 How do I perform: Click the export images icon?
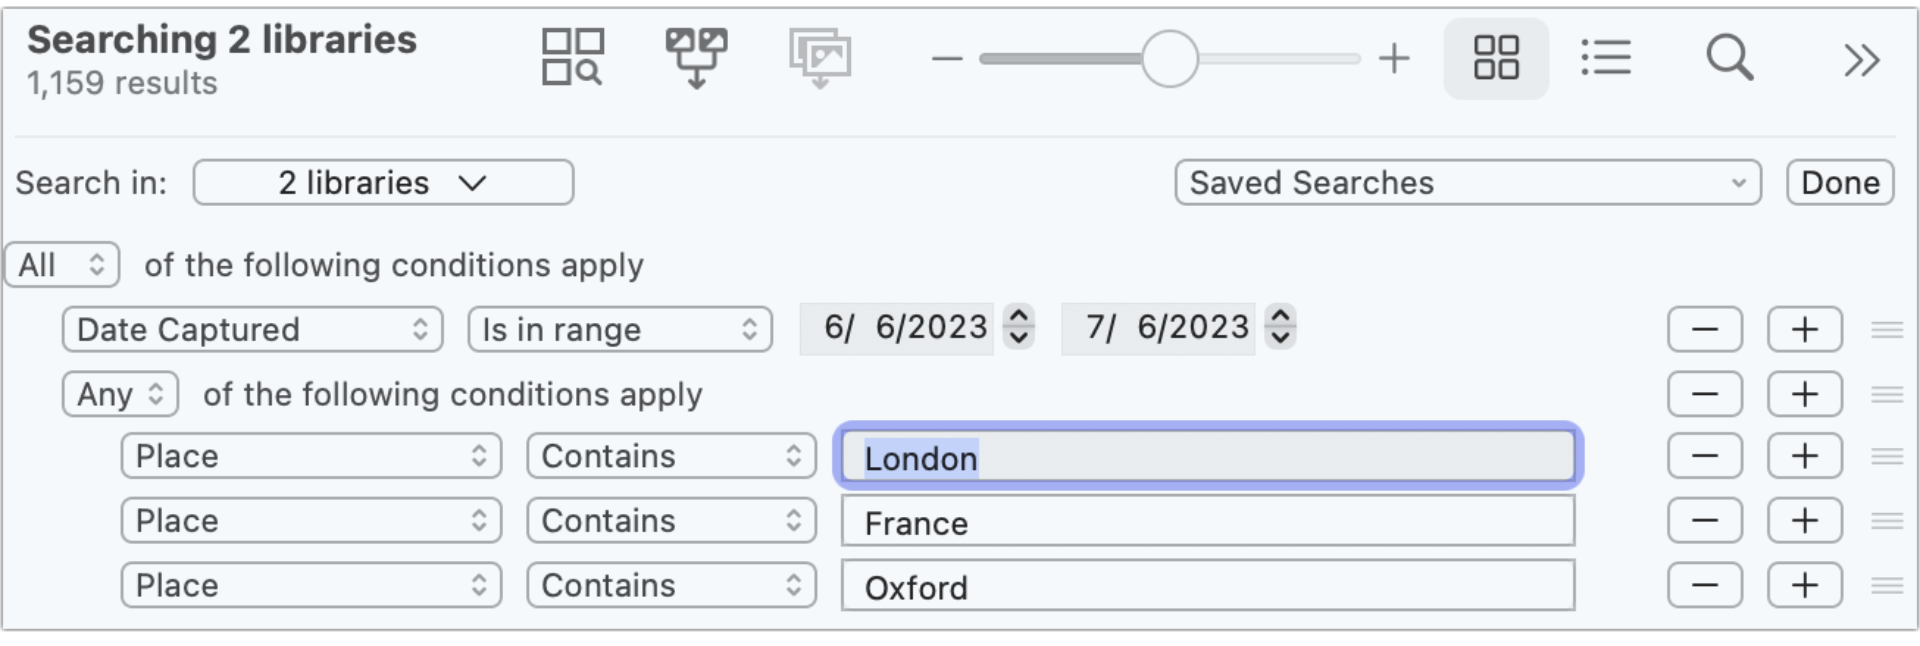coord(820,57)
